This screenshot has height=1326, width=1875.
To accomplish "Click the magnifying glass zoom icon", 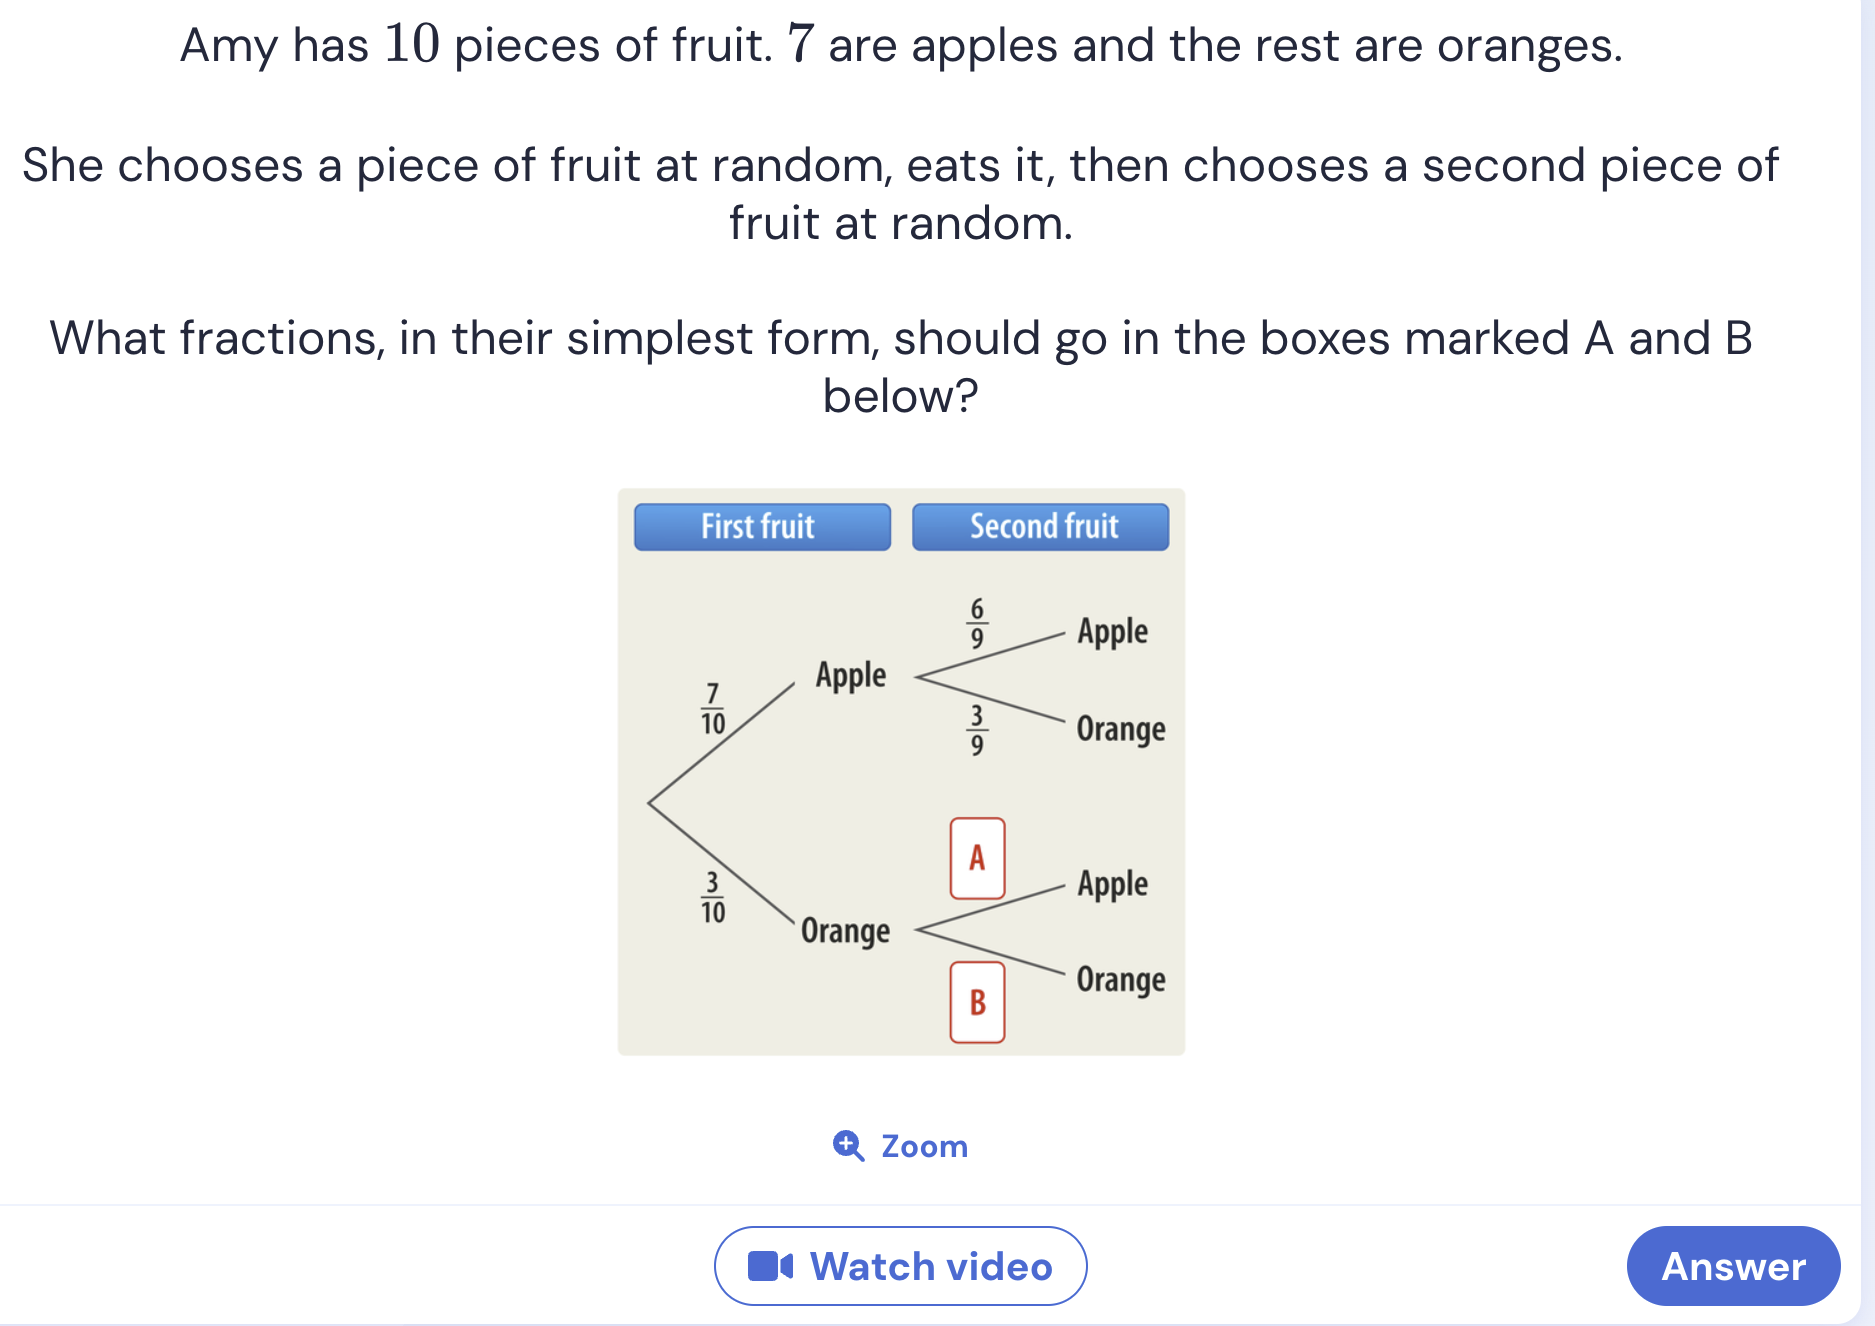I will coord(849,1145).
